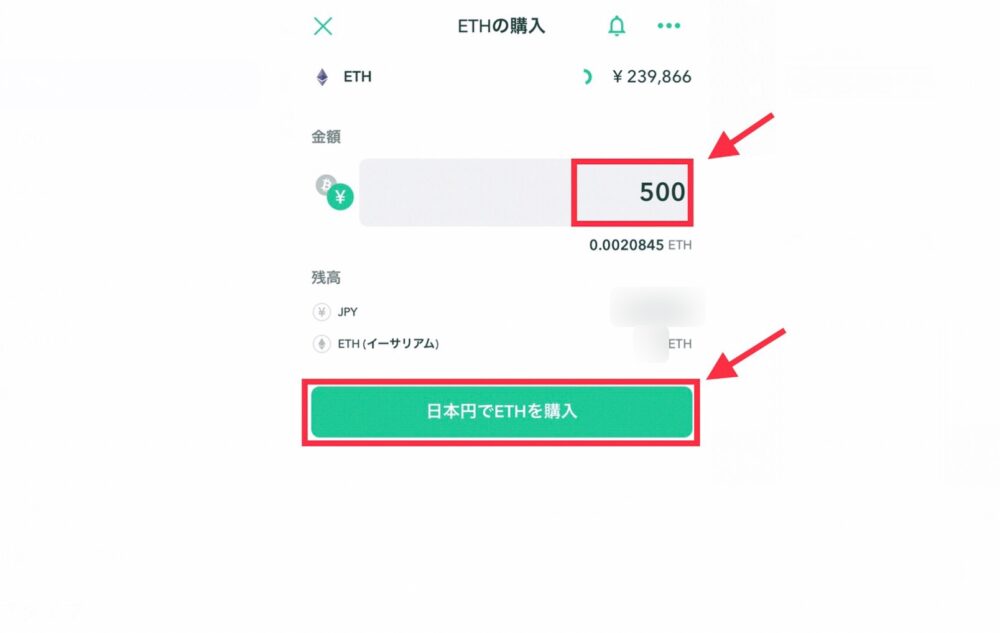The image size is (1000, 633).
Task: Select the ETH currency name label
Action: pos(357,76)
